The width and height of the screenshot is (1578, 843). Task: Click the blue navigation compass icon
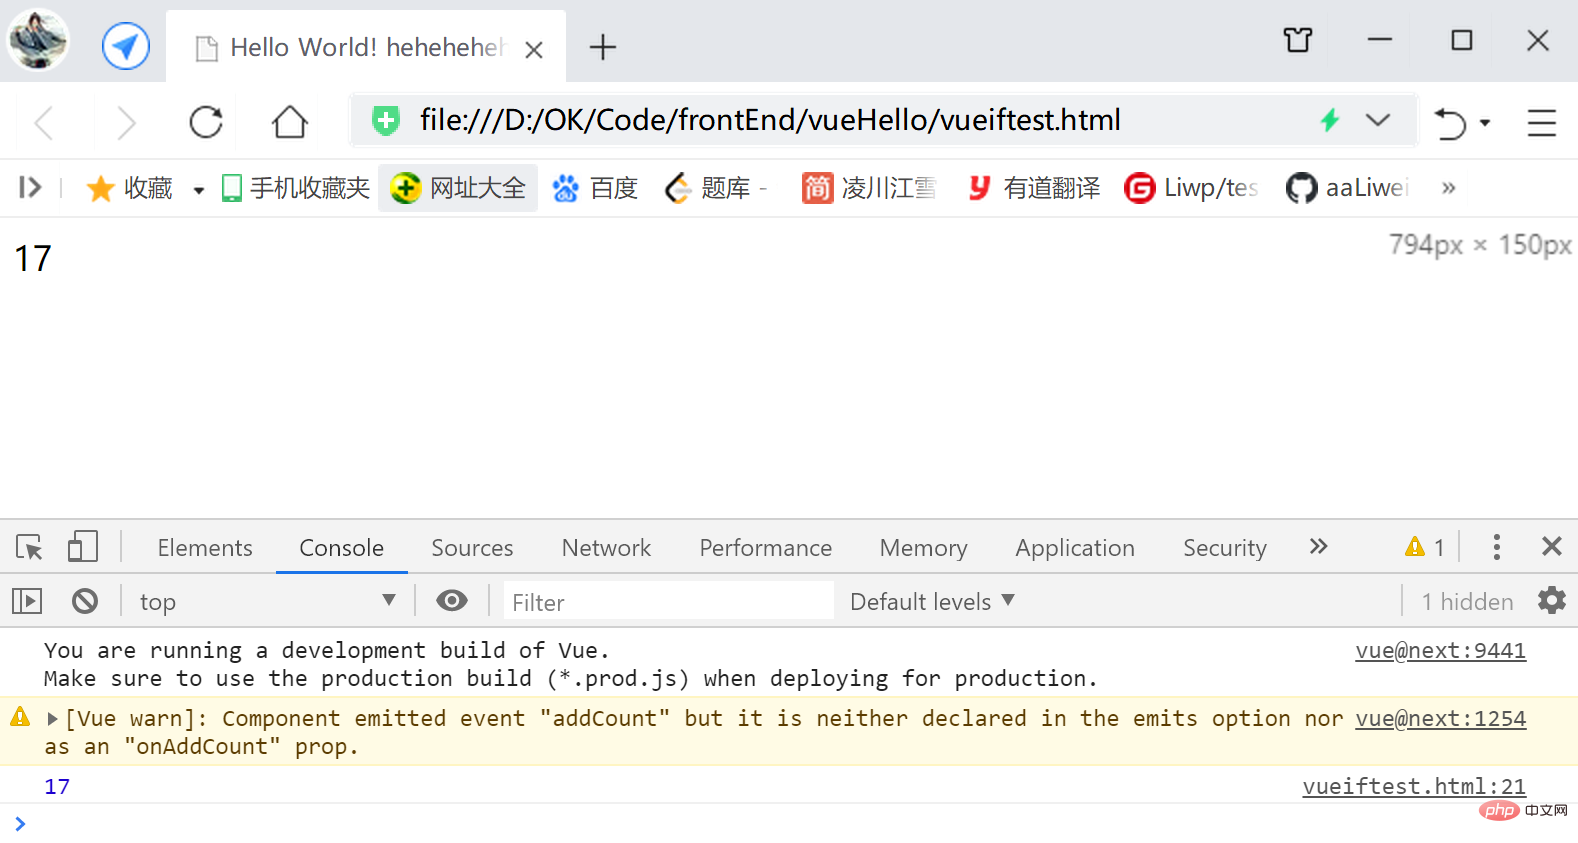click(x=126, y=46)
